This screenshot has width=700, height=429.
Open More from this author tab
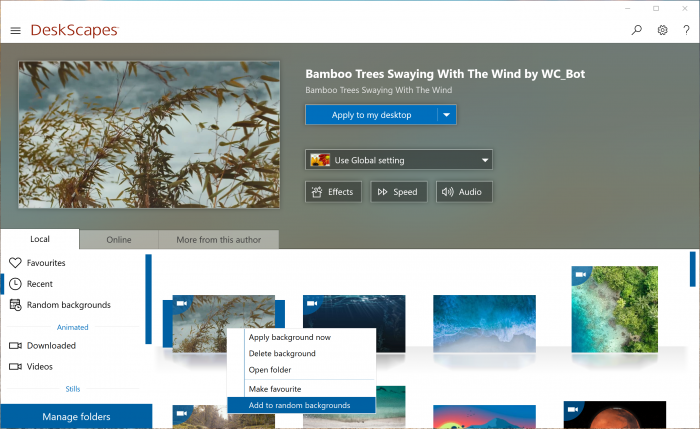click(x=219, y=240)
